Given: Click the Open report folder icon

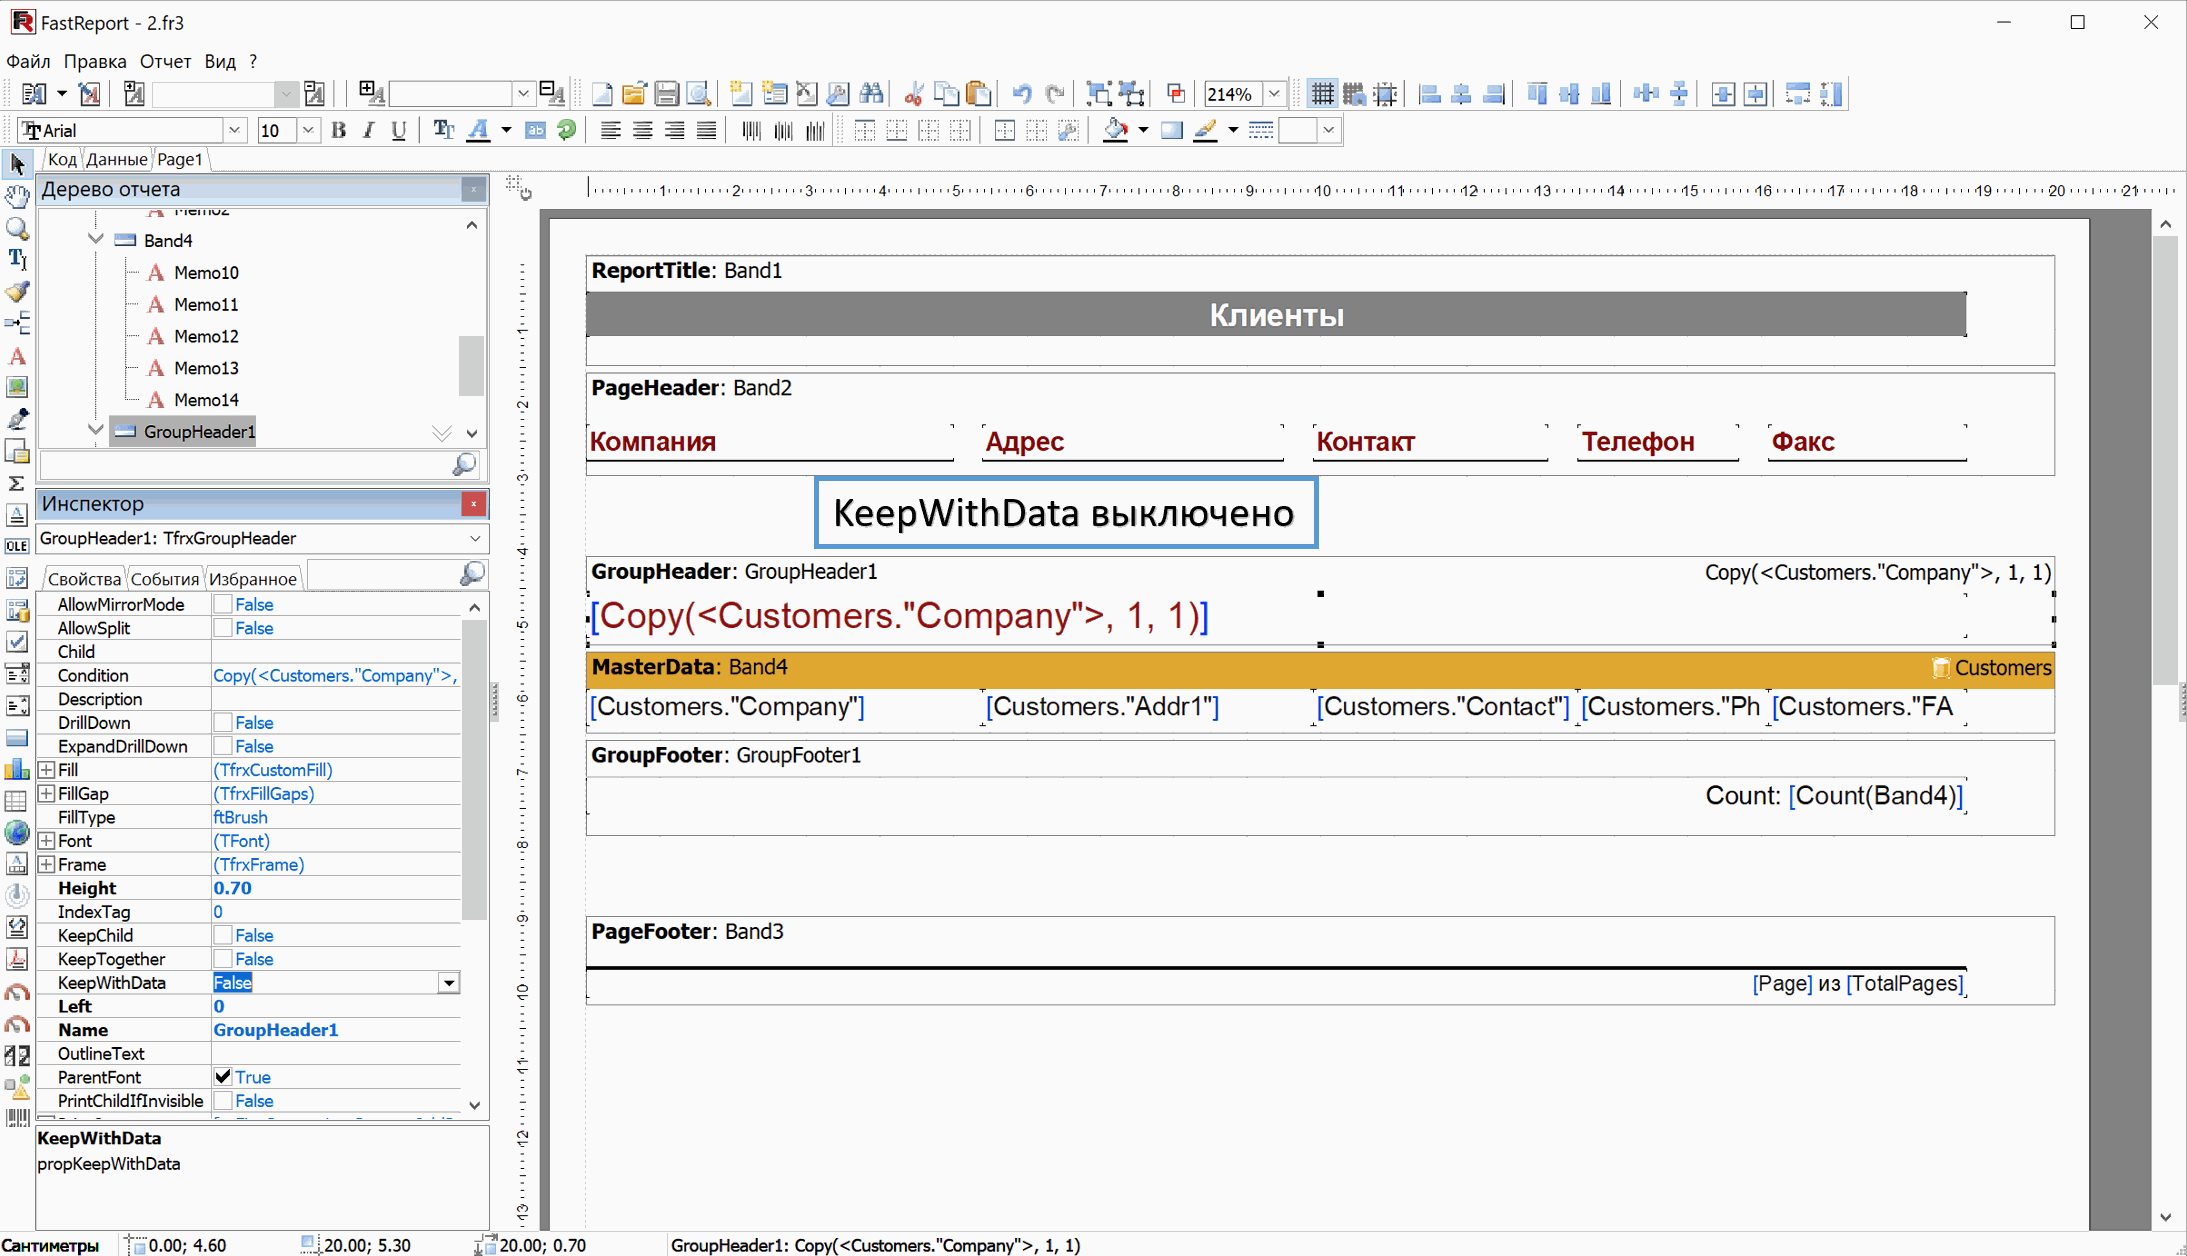Looking at the screenshot, I should coord(633,94).
